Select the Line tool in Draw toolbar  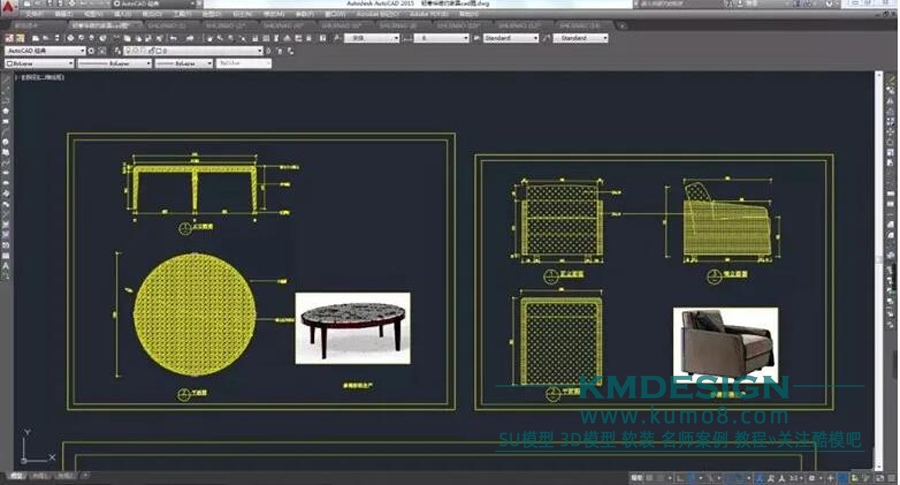pos(6,79)
